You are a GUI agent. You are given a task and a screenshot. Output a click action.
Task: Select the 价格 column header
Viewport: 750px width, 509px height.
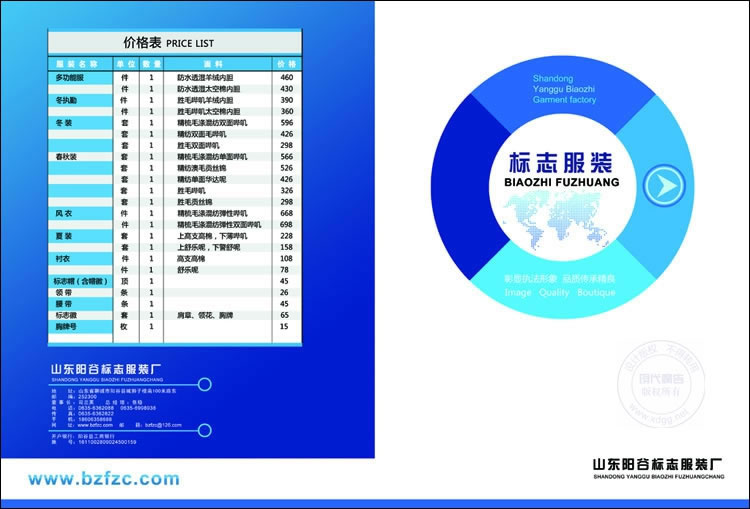(286, 63)
